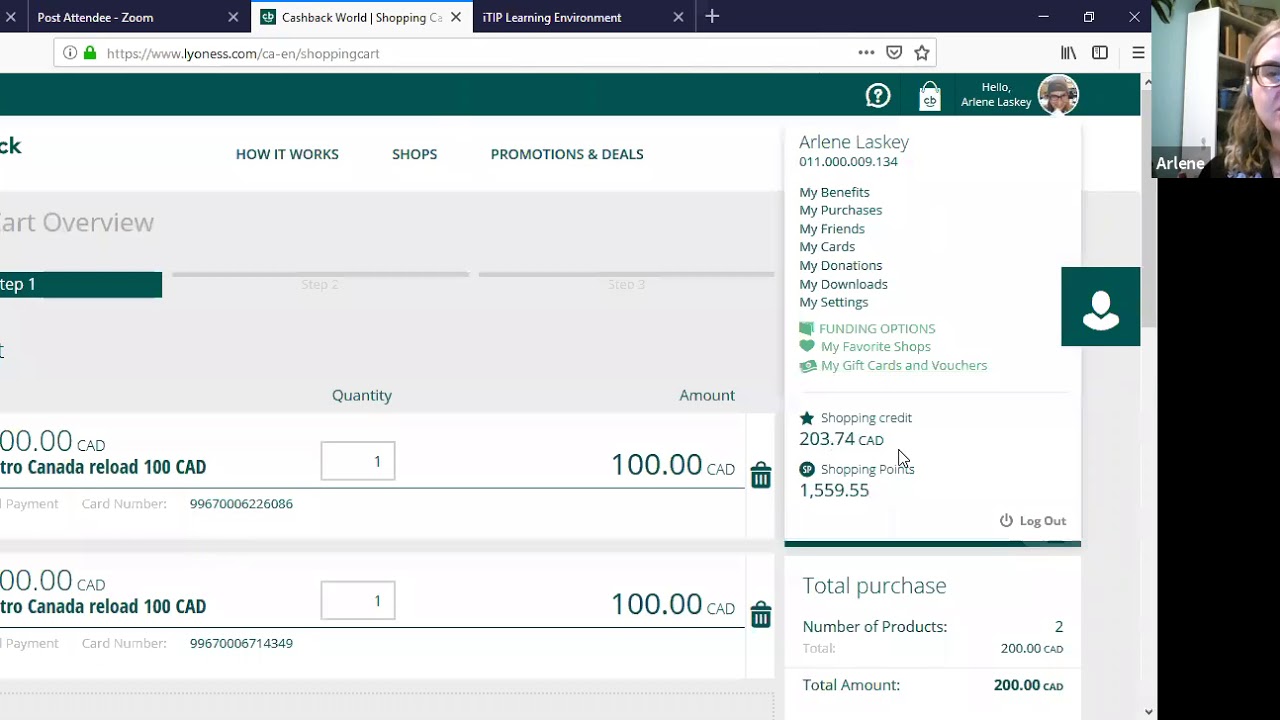Click the browser address bar URL
Viewport: 1280px width, 720px height.
point(243,54)
